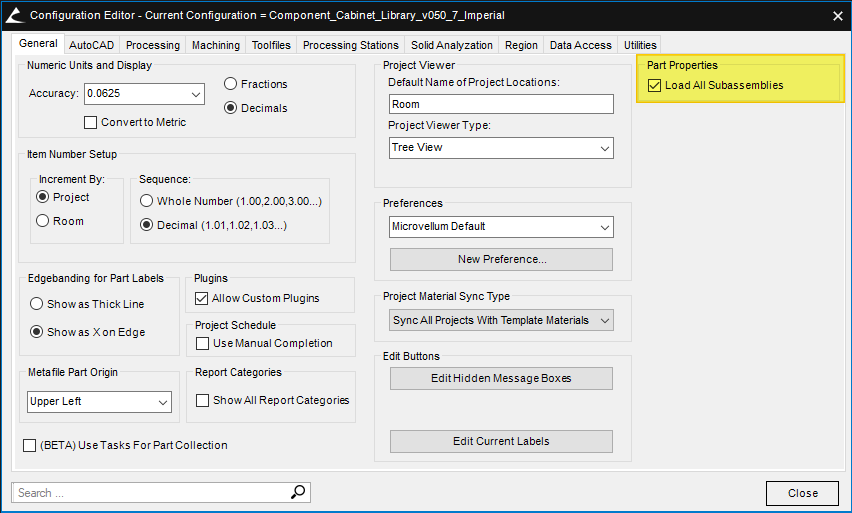Go to the Data Access tab
Viewport: 852px width, 513px height.
point(580,45)
